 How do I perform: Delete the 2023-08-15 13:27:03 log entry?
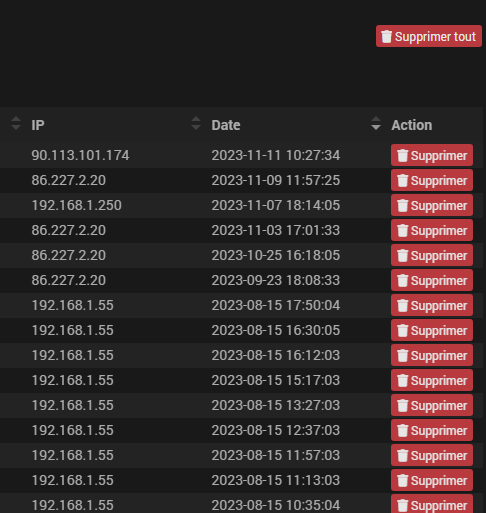click(432, 405)
